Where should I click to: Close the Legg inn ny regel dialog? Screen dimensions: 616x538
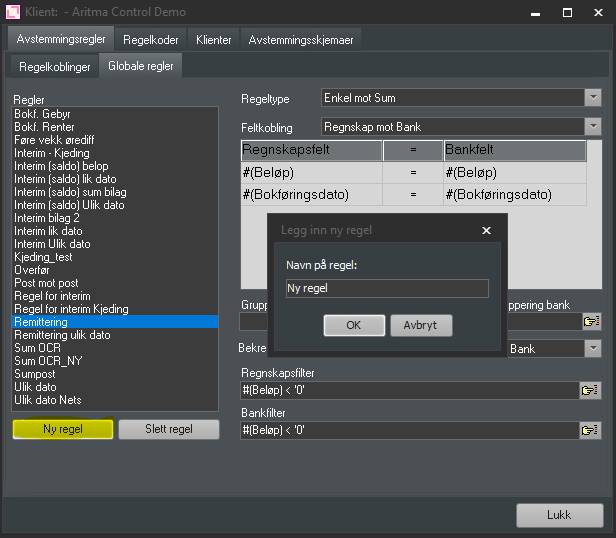tap(487, 230)
